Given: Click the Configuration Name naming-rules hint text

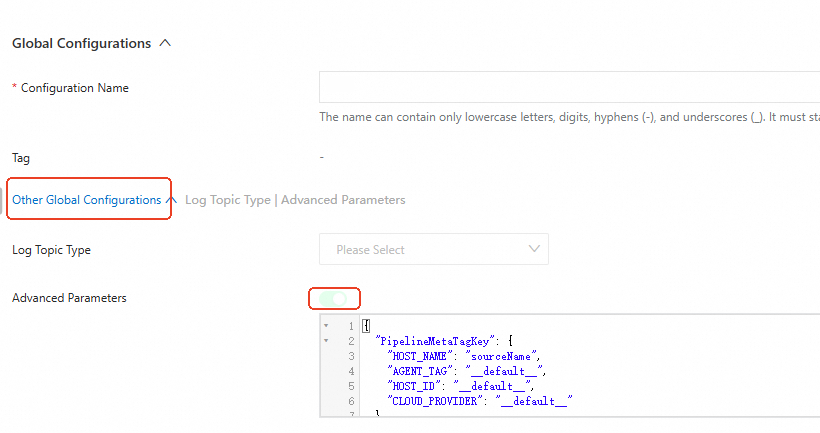Looking at the screenshot, I should (x=570, y=117).
